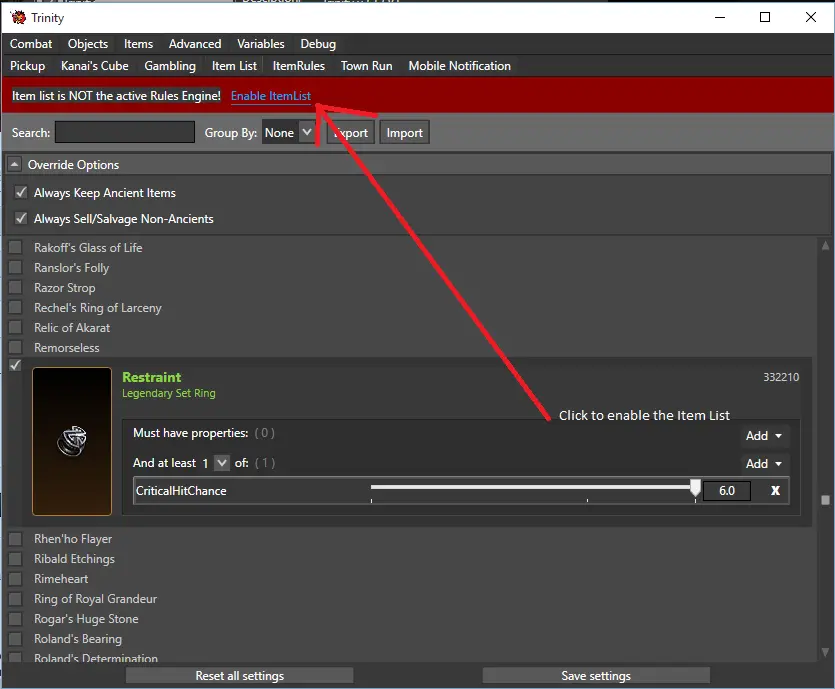Open the Variables tab
Screen dimensions: 835x689
tap(260, 44)
